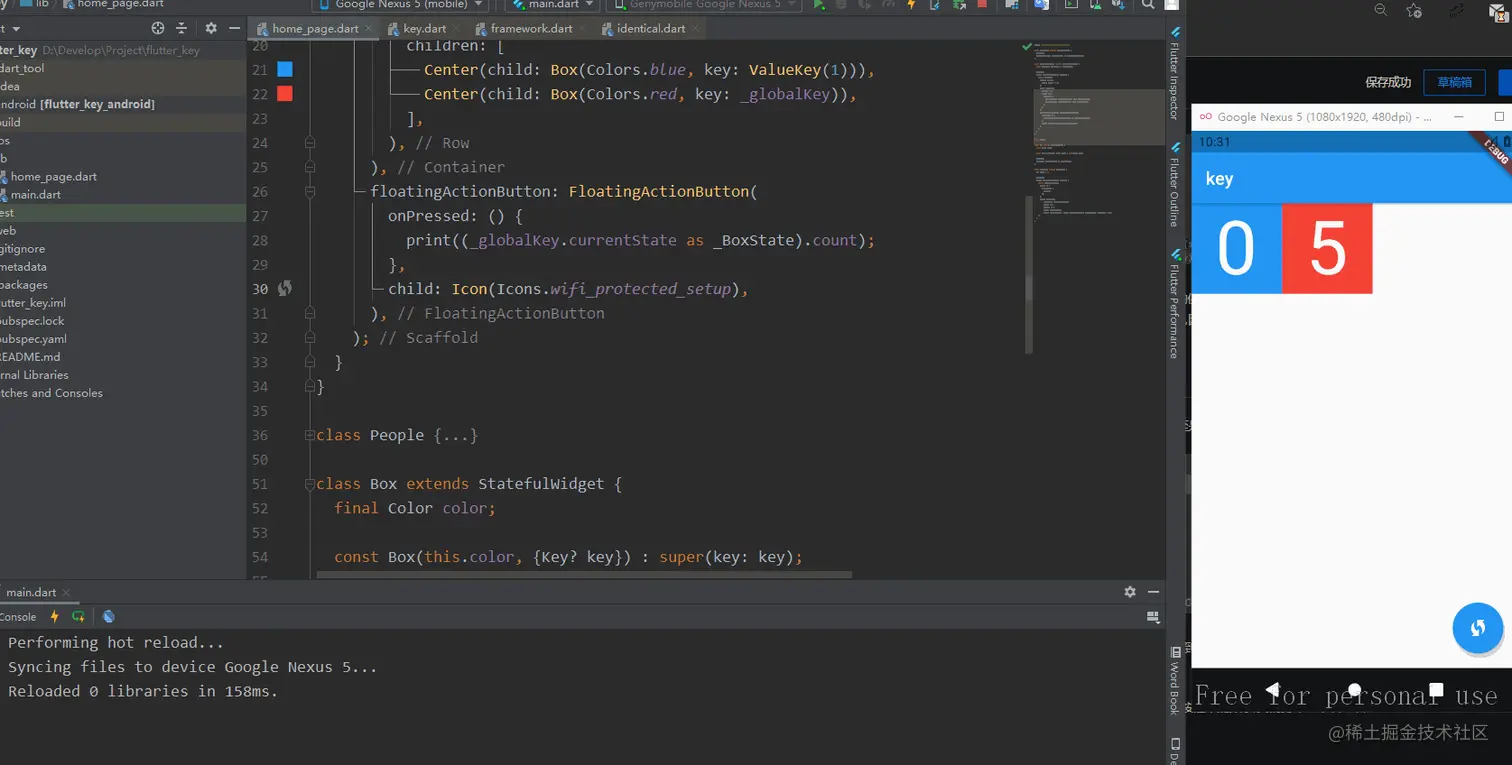Screen dimensions: 1512x765
Task: Open Dart DevTools from console toolbar
Action: point(108,617)
